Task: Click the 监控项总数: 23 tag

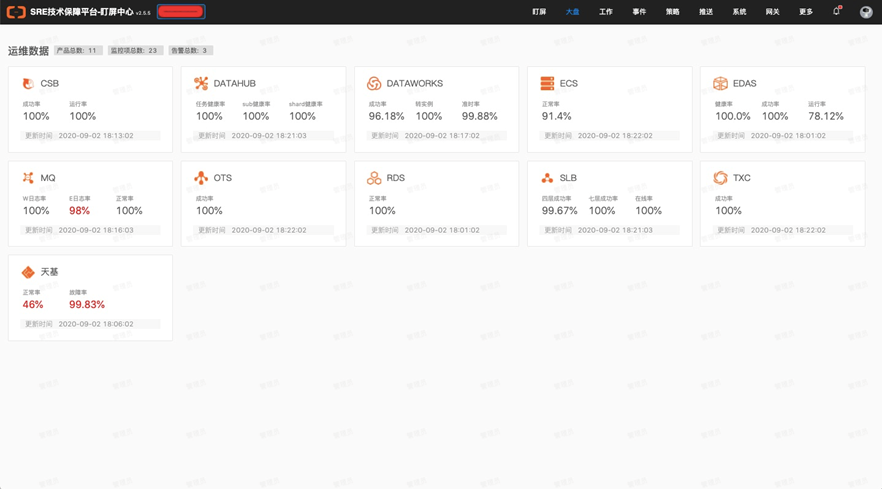Action: click(136, 50)
